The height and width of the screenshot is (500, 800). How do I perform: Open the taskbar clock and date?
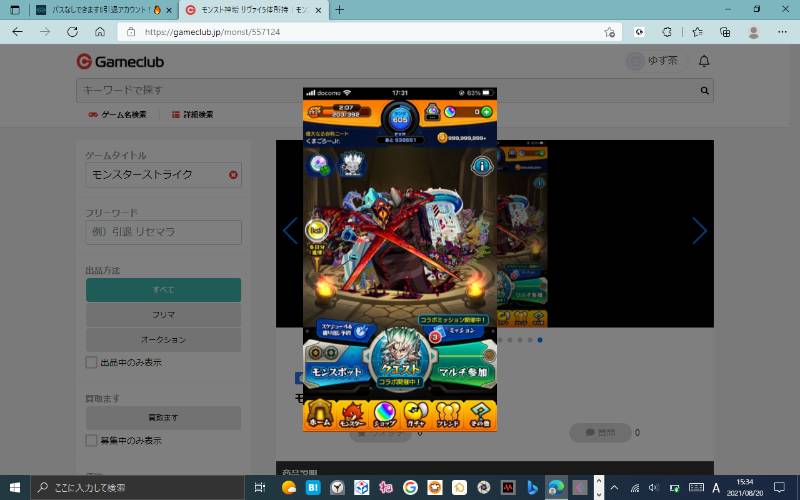[745, 488]
